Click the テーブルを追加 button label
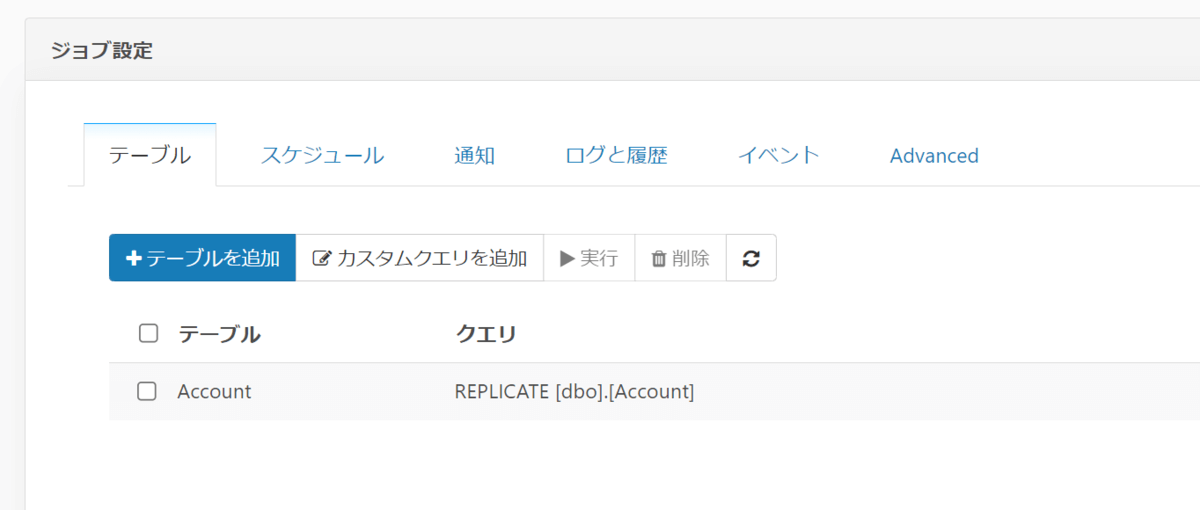 click(x=213, y=258)
